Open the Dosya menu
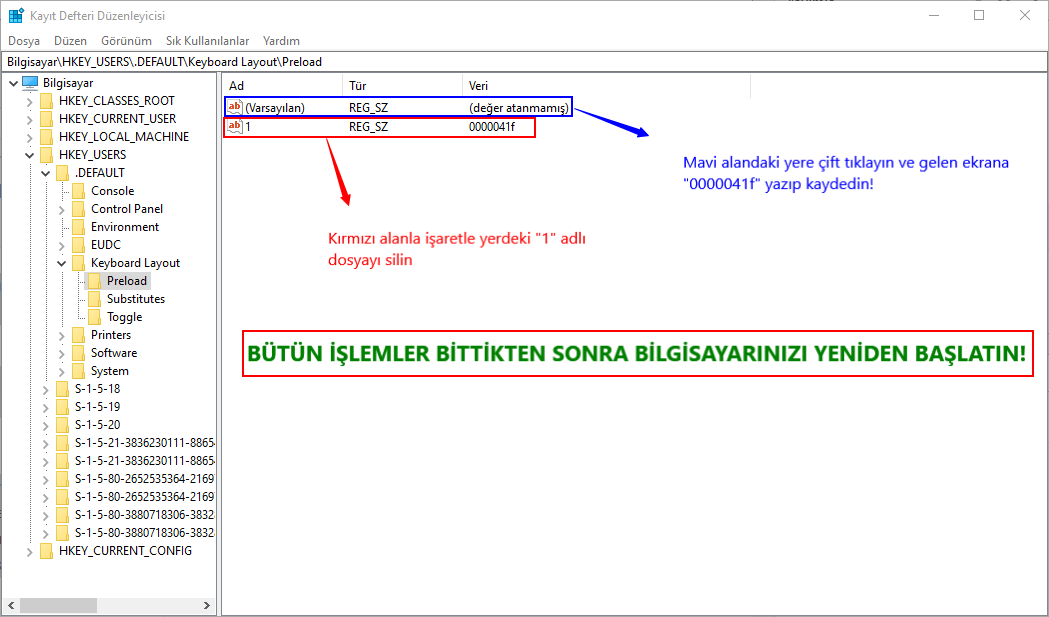 point(24,41)
